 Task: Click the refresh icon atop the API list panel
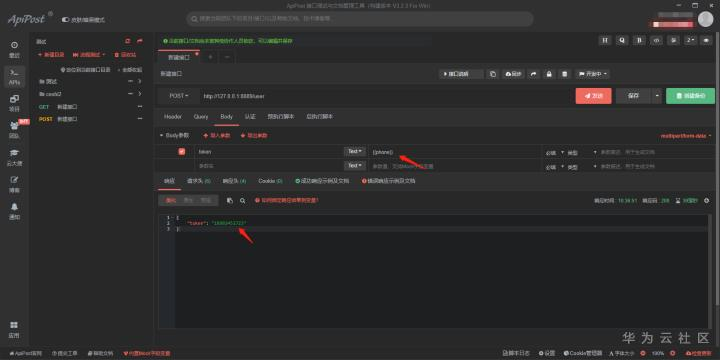[128, 41]
